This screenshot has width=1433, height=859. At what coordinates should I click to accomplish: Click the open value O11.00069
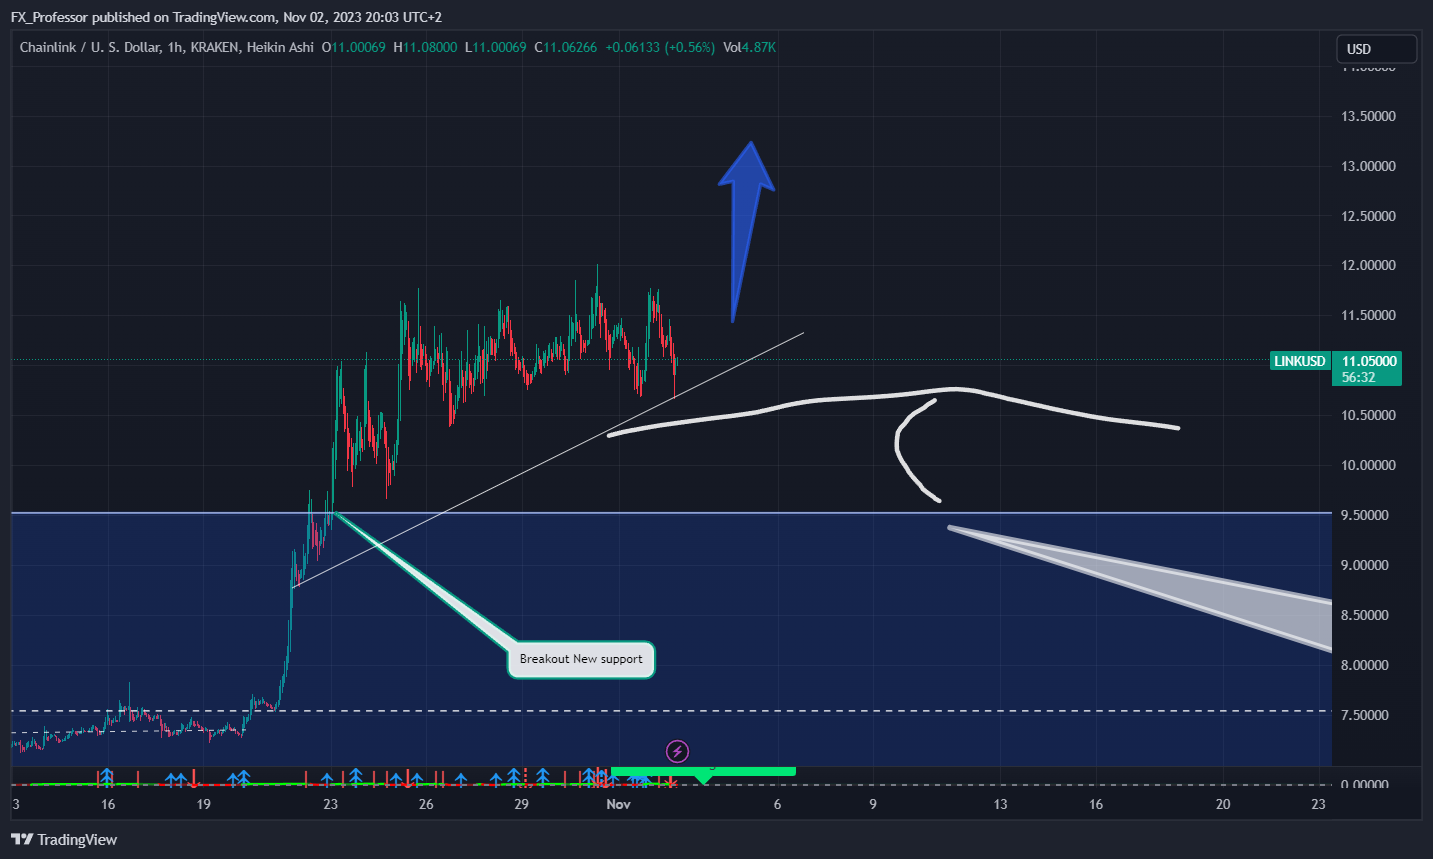pos(354,47)
